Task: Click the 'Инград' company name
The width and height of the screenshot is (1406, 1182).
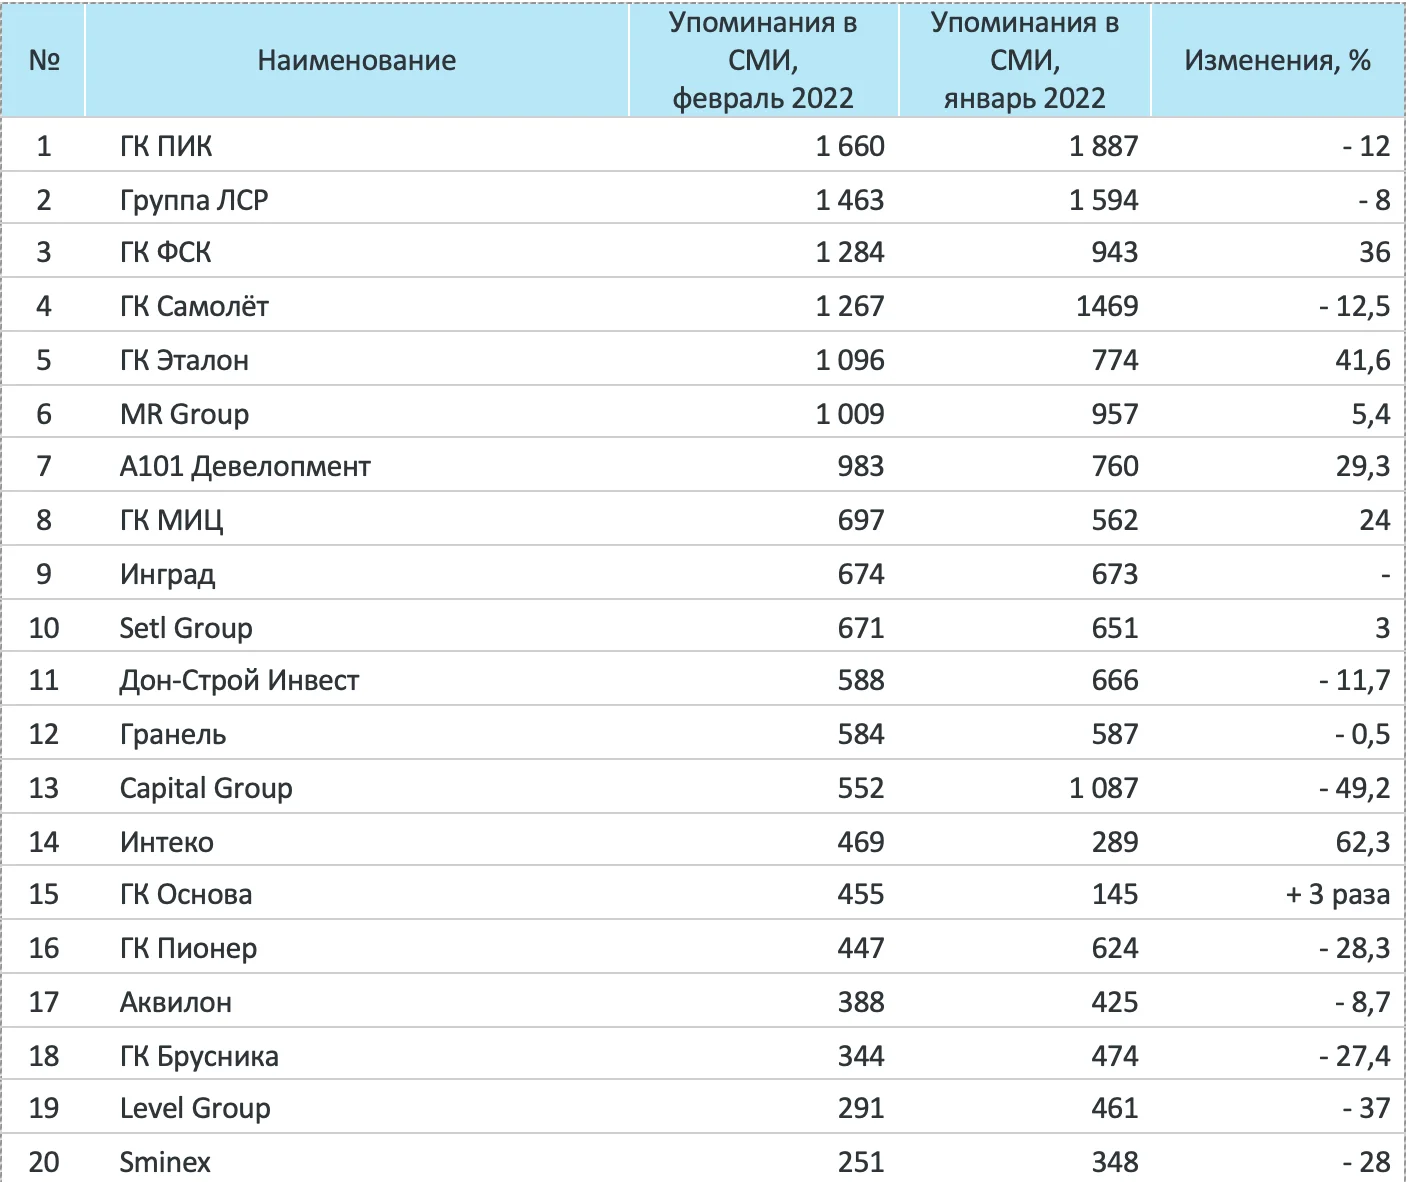Action: 167,574
